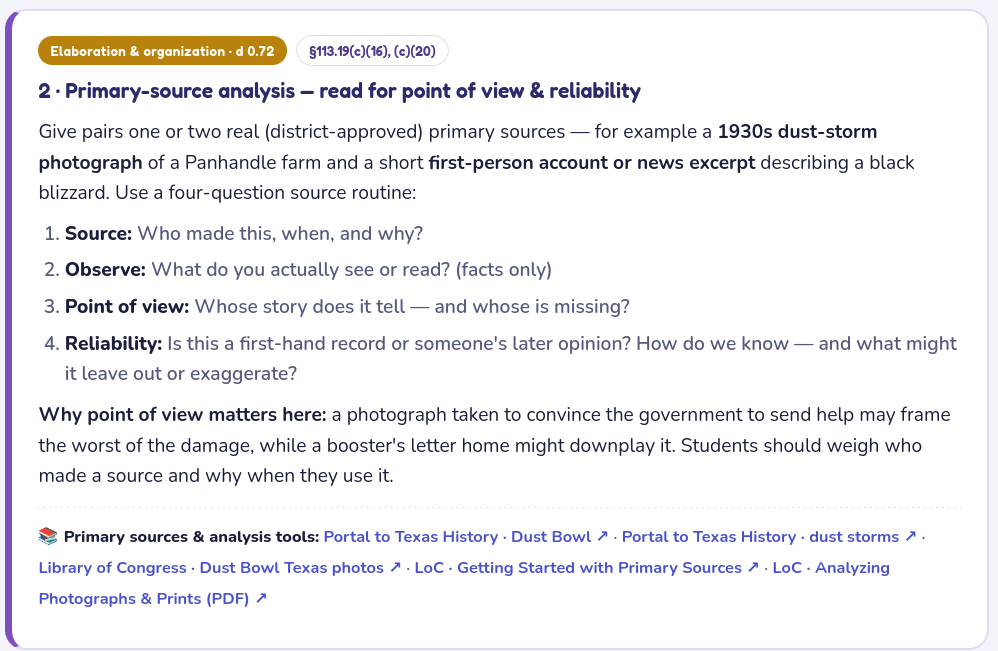Image resolution: width=998 pixels, height=651 pixels.
Task: Open LoC Getting Started with Primary Sources link
Action: tap(586, 568)
